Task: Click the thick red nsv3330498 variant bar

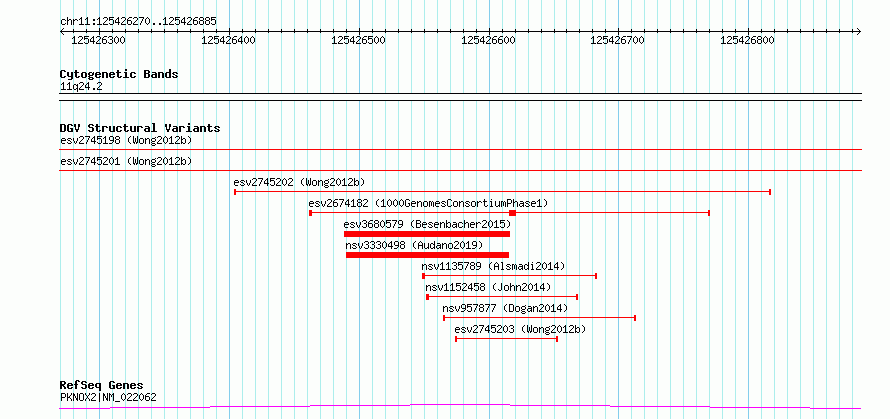Action: coord(427,255)
